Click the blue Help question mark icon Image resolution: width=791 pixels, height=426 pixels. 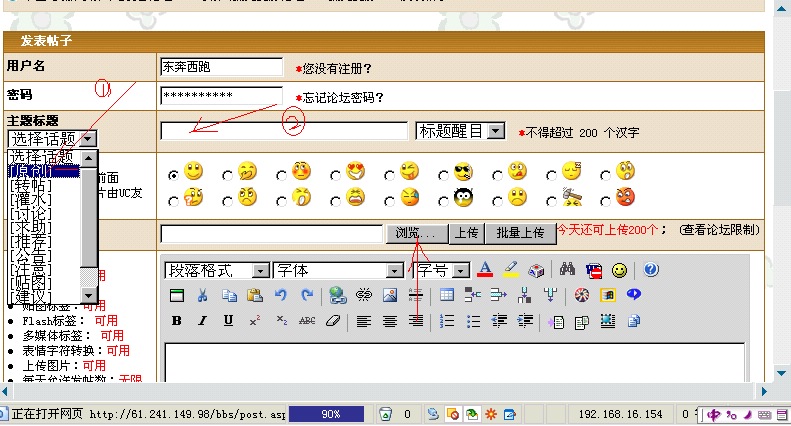pos(651,270)
